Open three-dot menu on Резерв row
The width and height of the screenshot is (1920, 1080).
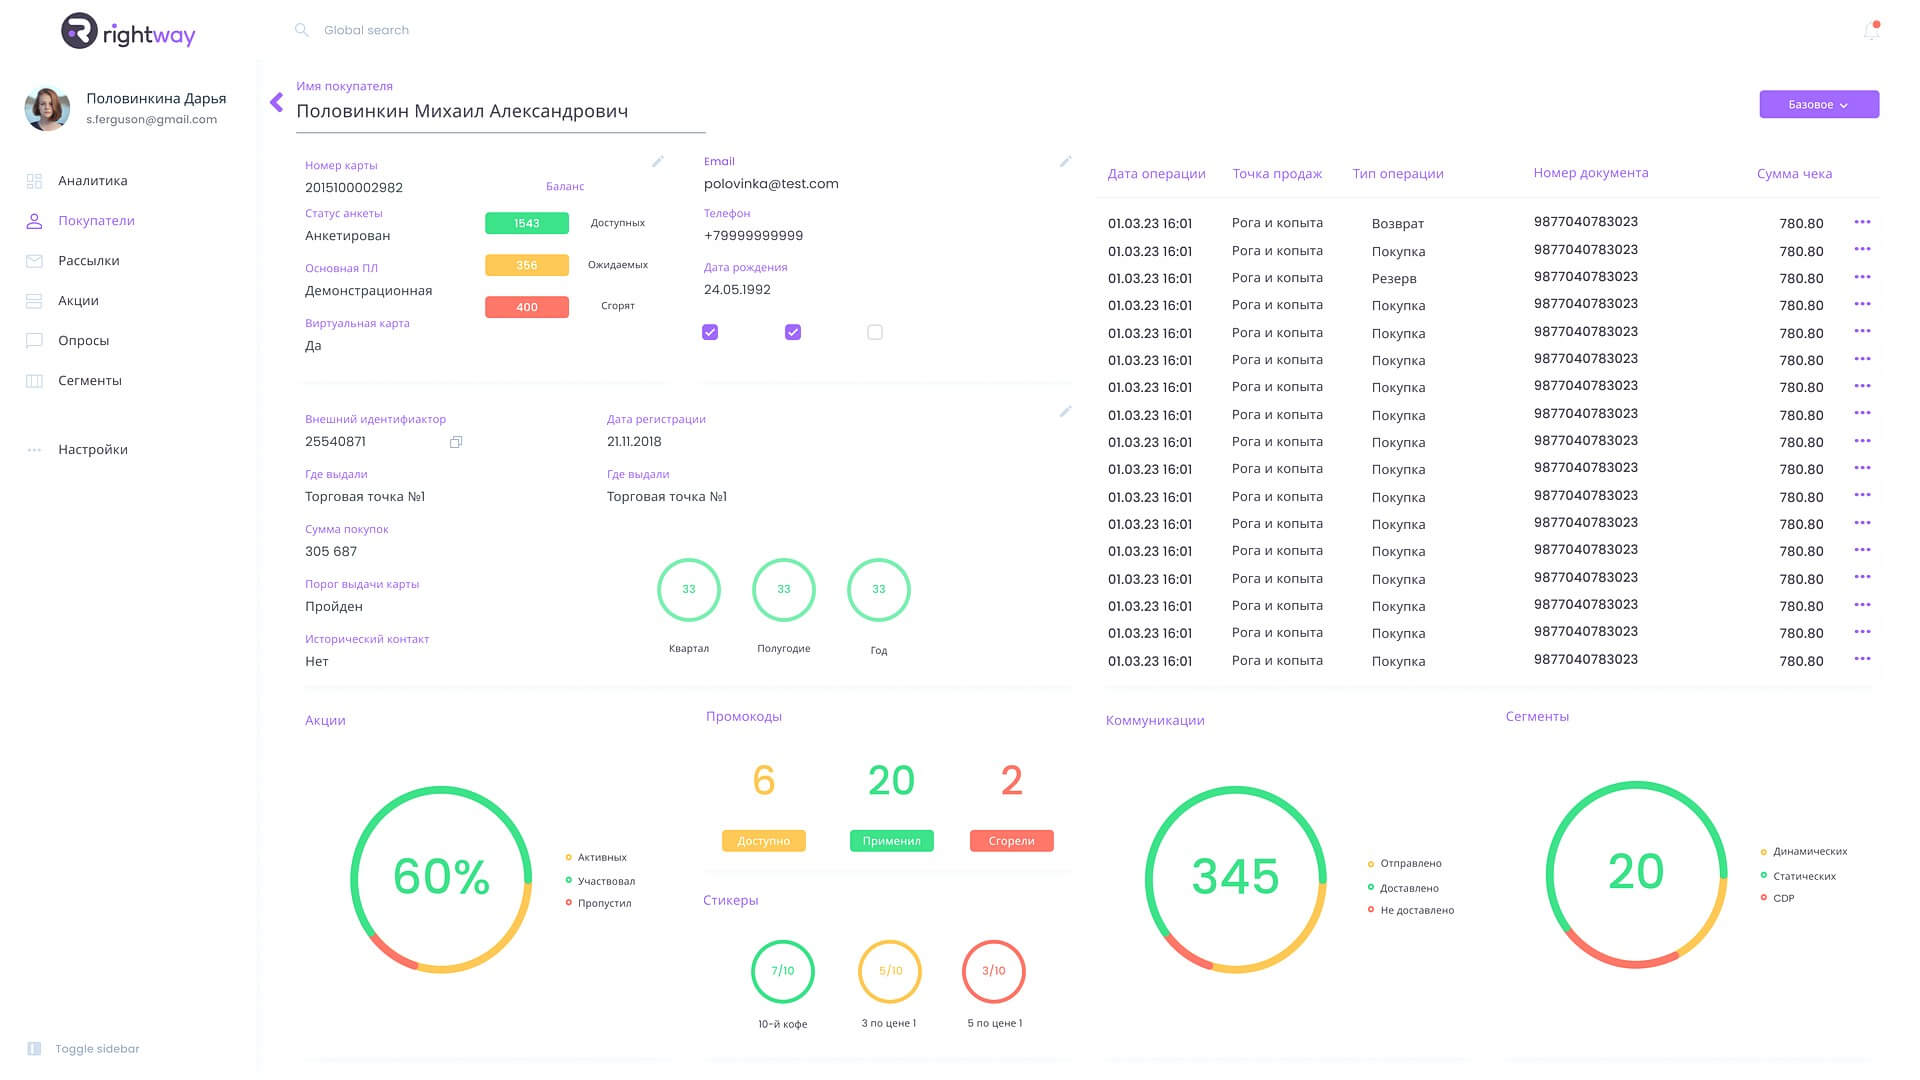(x=1861, y=277)
